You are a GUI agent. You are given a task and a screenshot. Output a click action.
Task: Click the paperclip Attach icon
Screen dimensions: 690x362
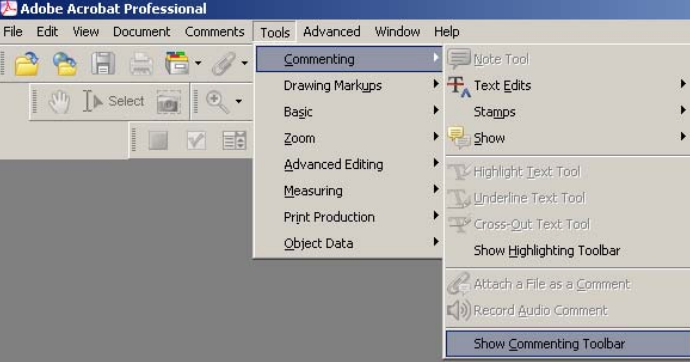224,64
